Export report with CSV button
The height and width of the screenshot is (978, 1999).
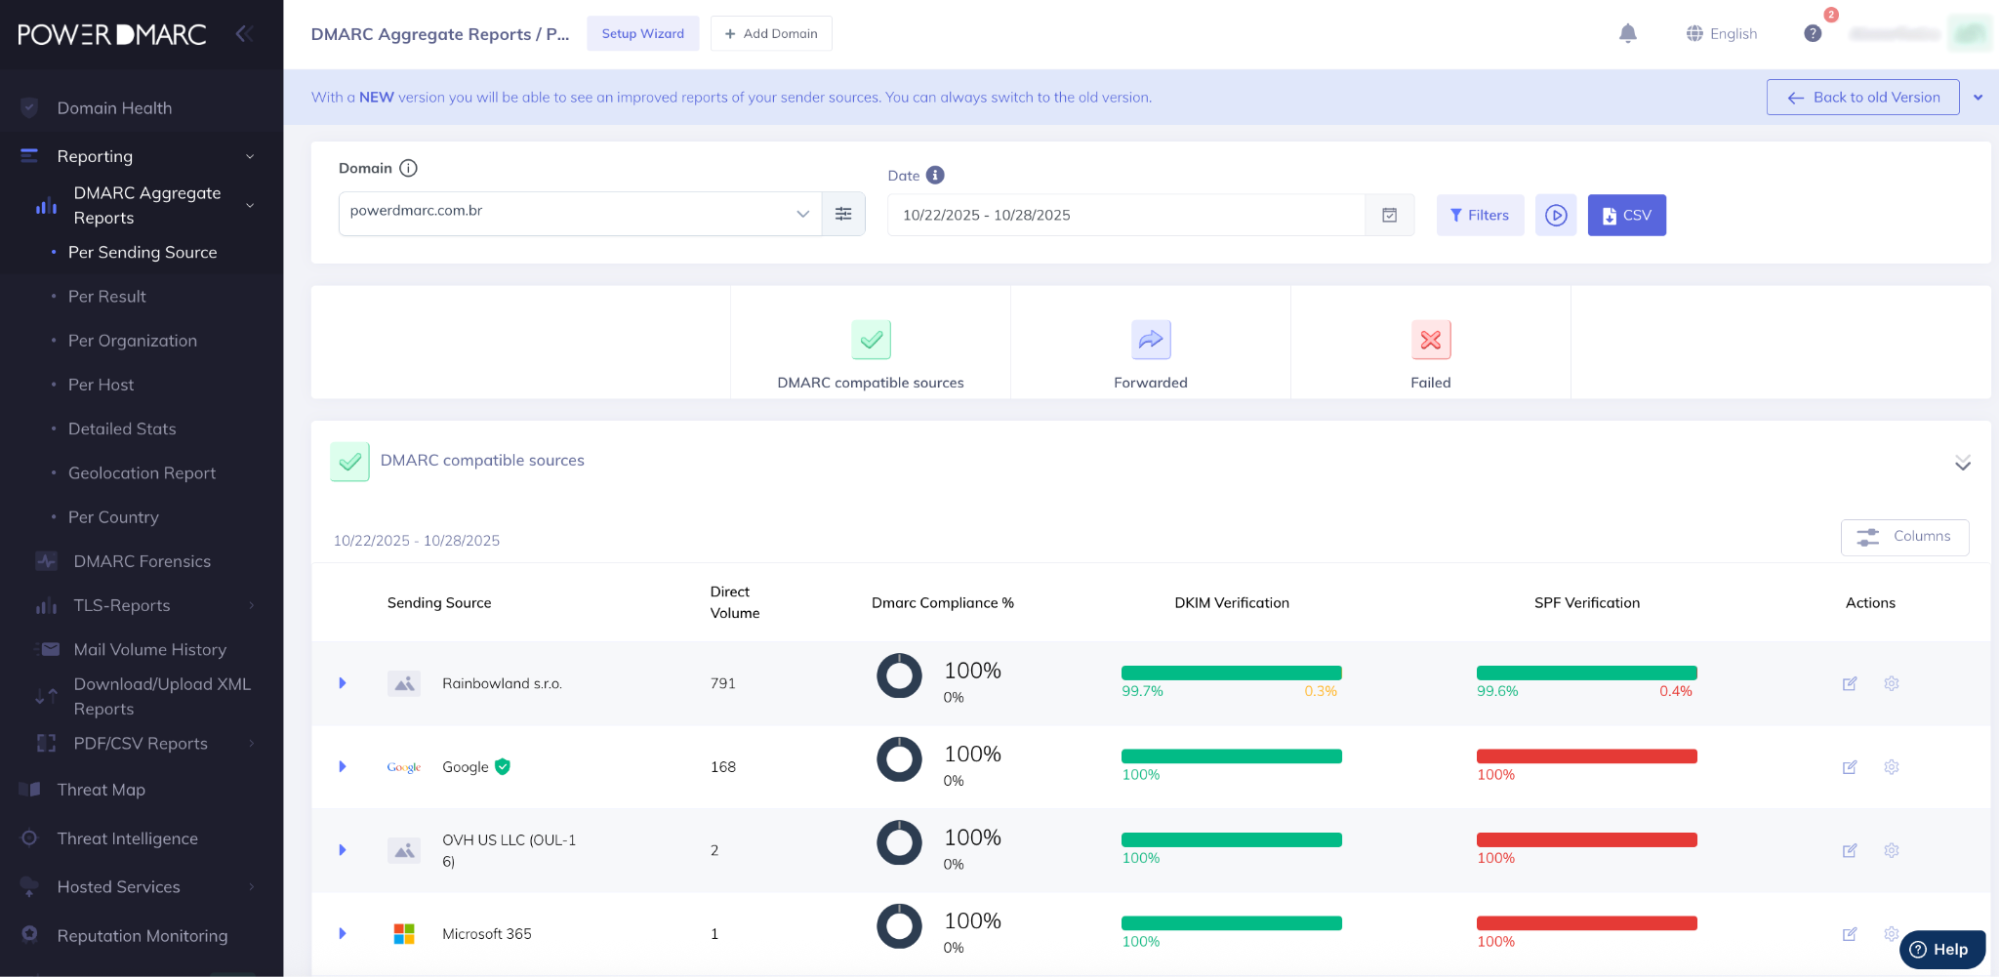(1626, 215)
